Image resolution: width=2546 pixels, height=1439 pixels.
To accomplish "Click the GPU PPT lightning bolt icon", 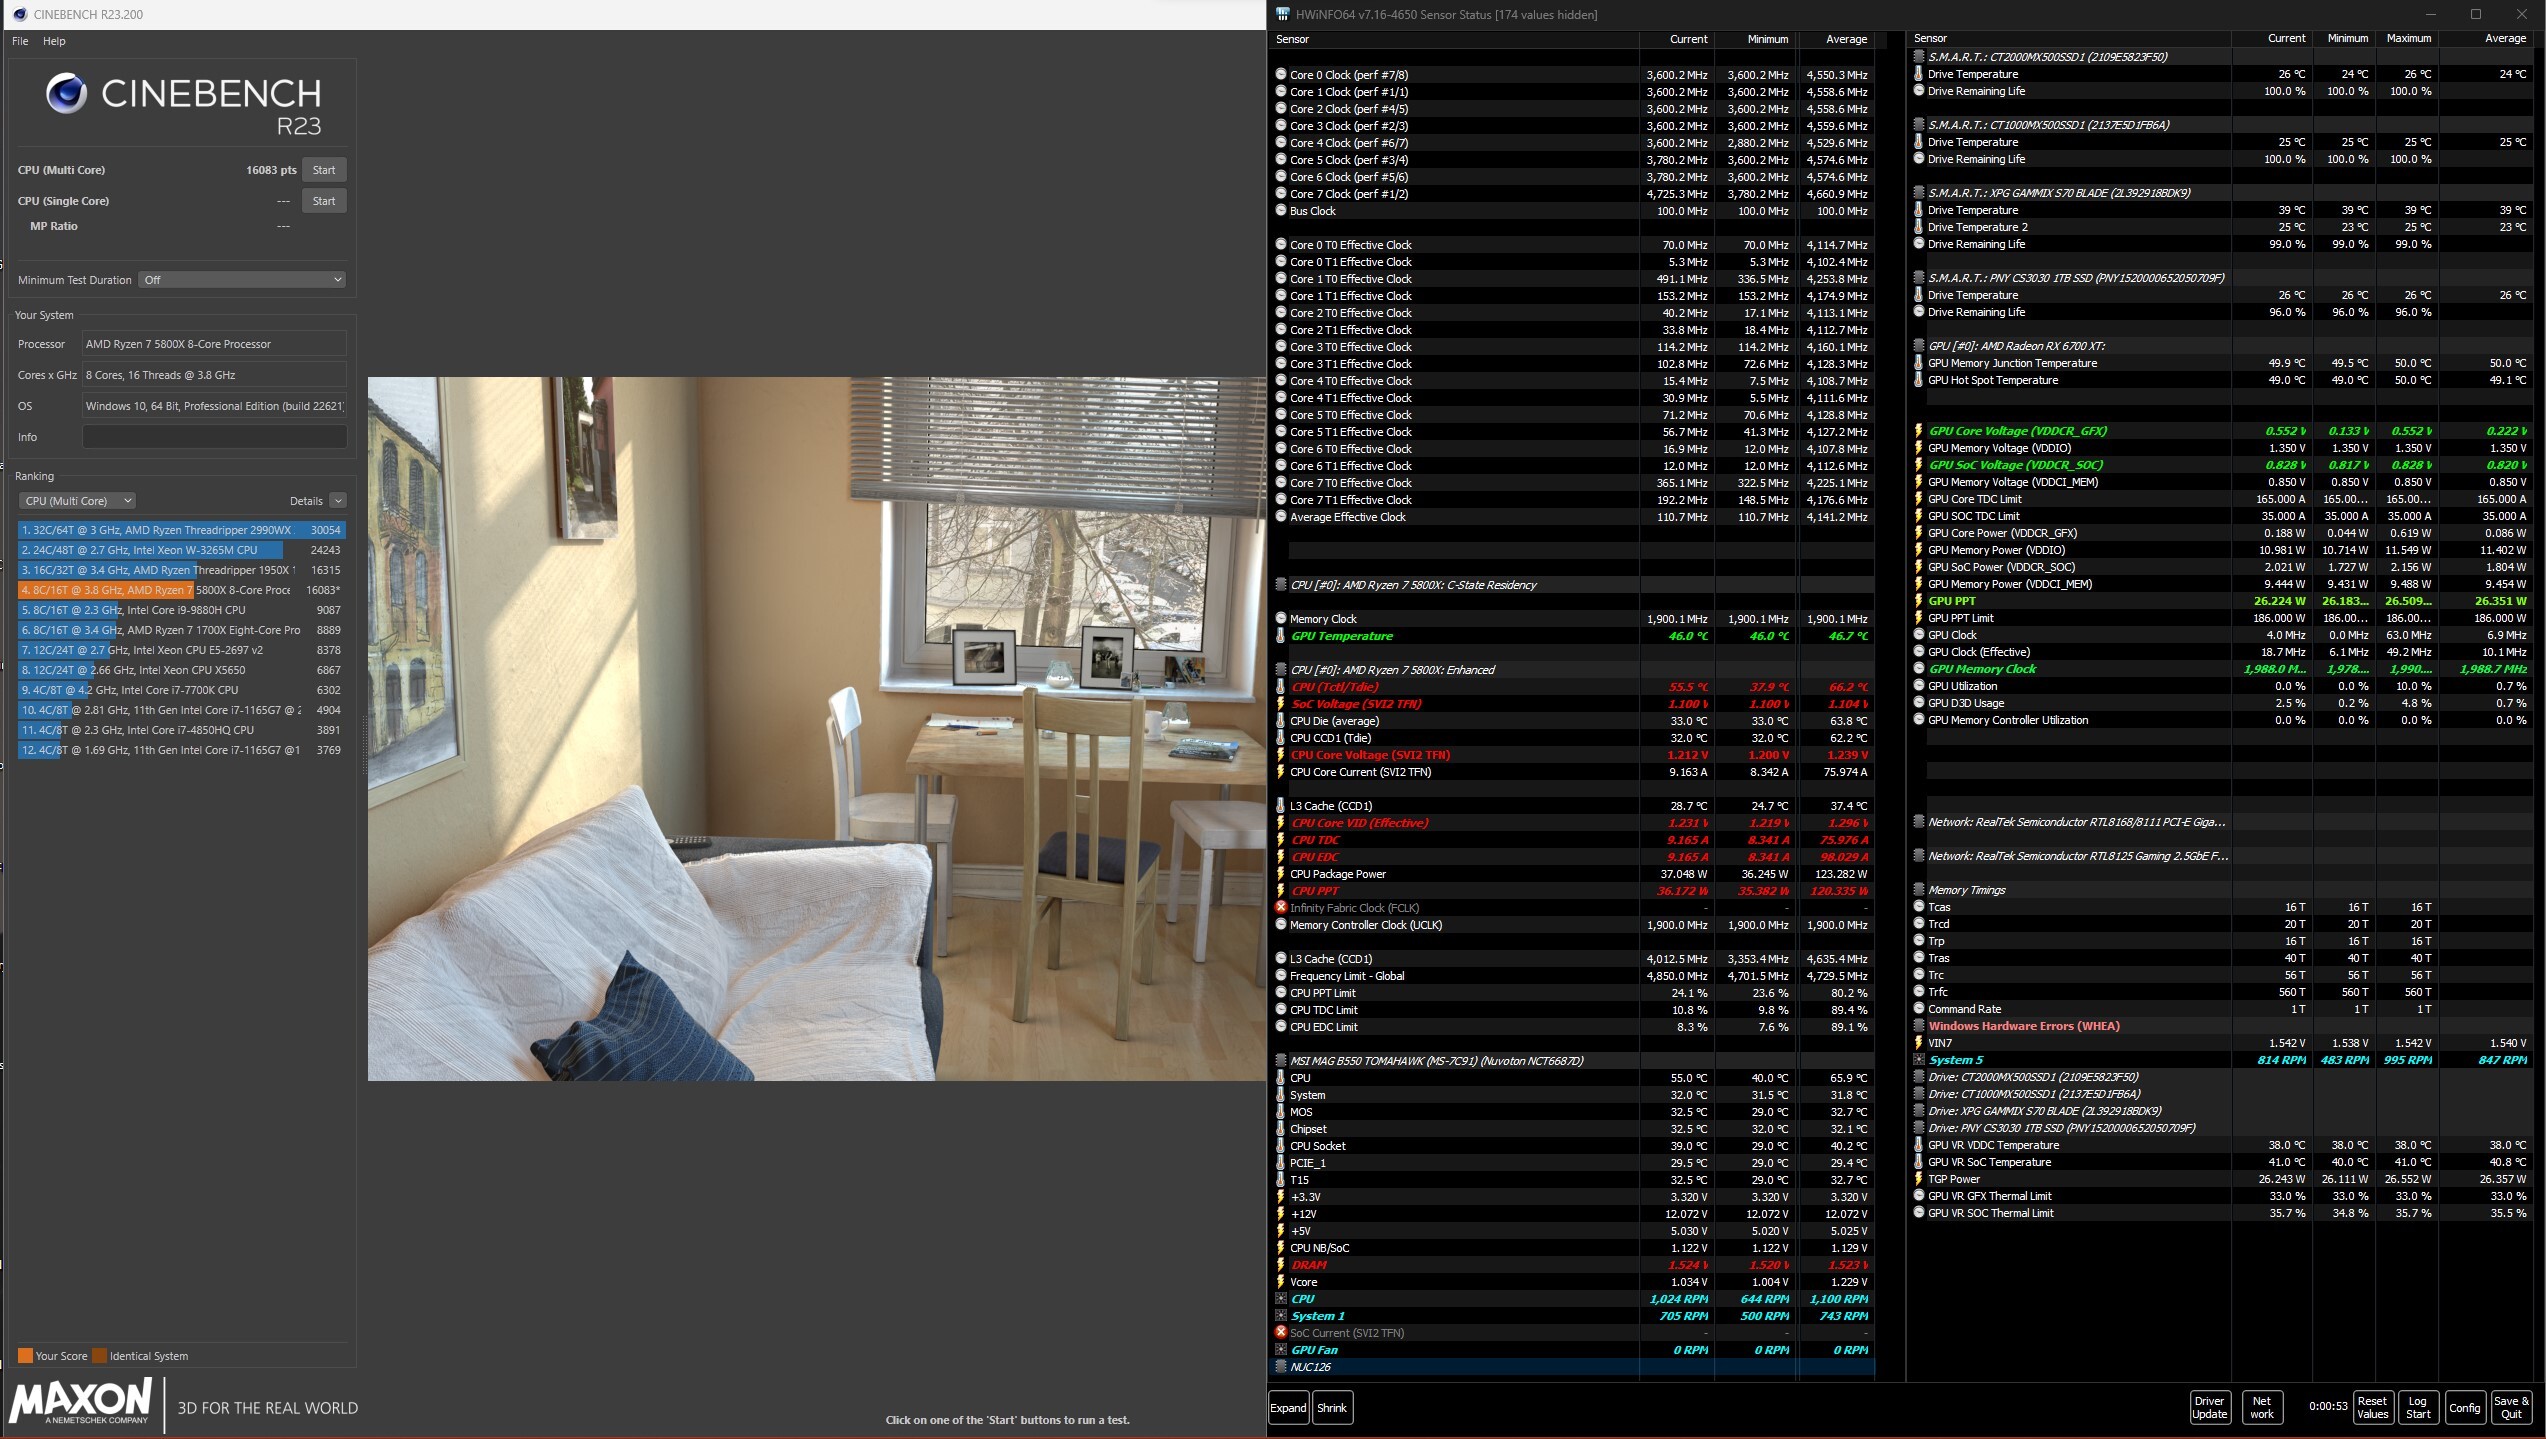I will coord(1918,601).
